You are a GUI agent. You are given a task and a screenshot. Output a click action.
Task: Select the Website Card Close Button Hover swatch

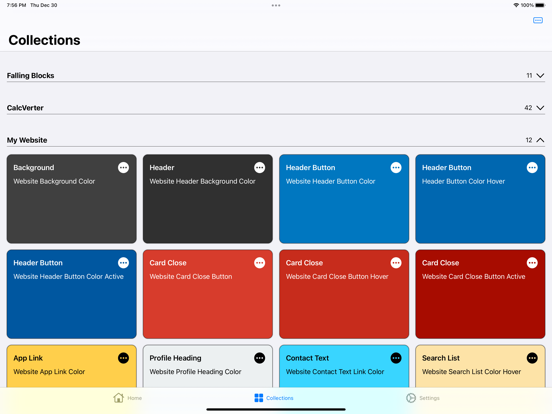[344, 294]
